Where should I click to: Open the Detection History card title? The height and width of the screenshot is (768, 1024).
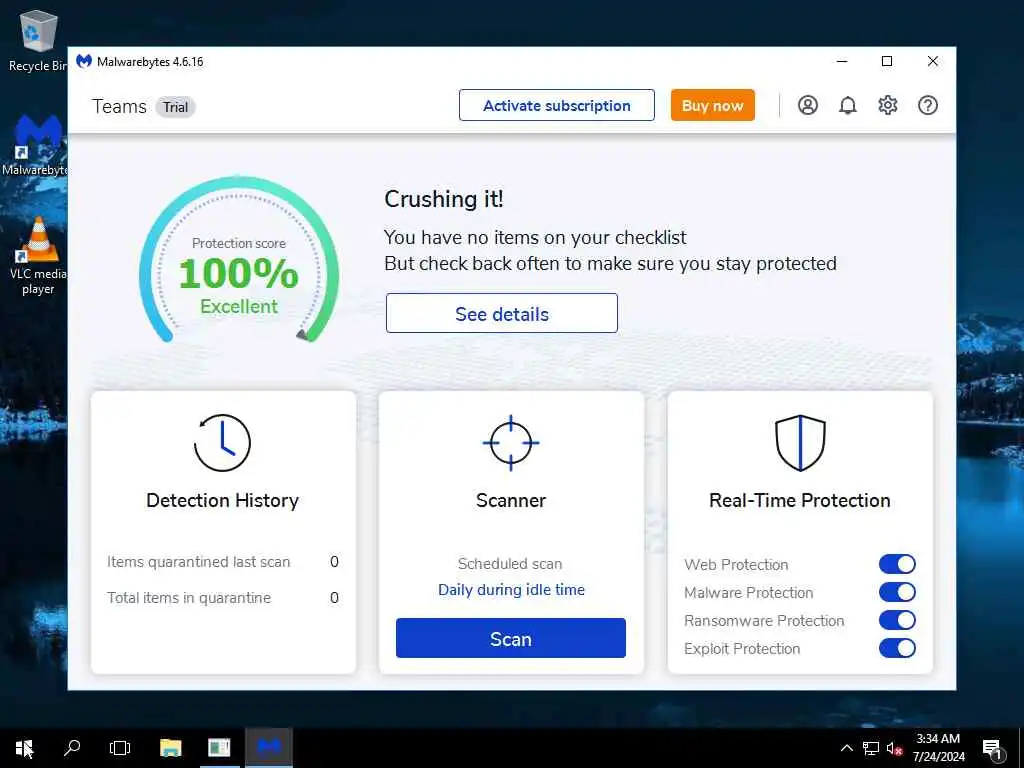(222, 500)
